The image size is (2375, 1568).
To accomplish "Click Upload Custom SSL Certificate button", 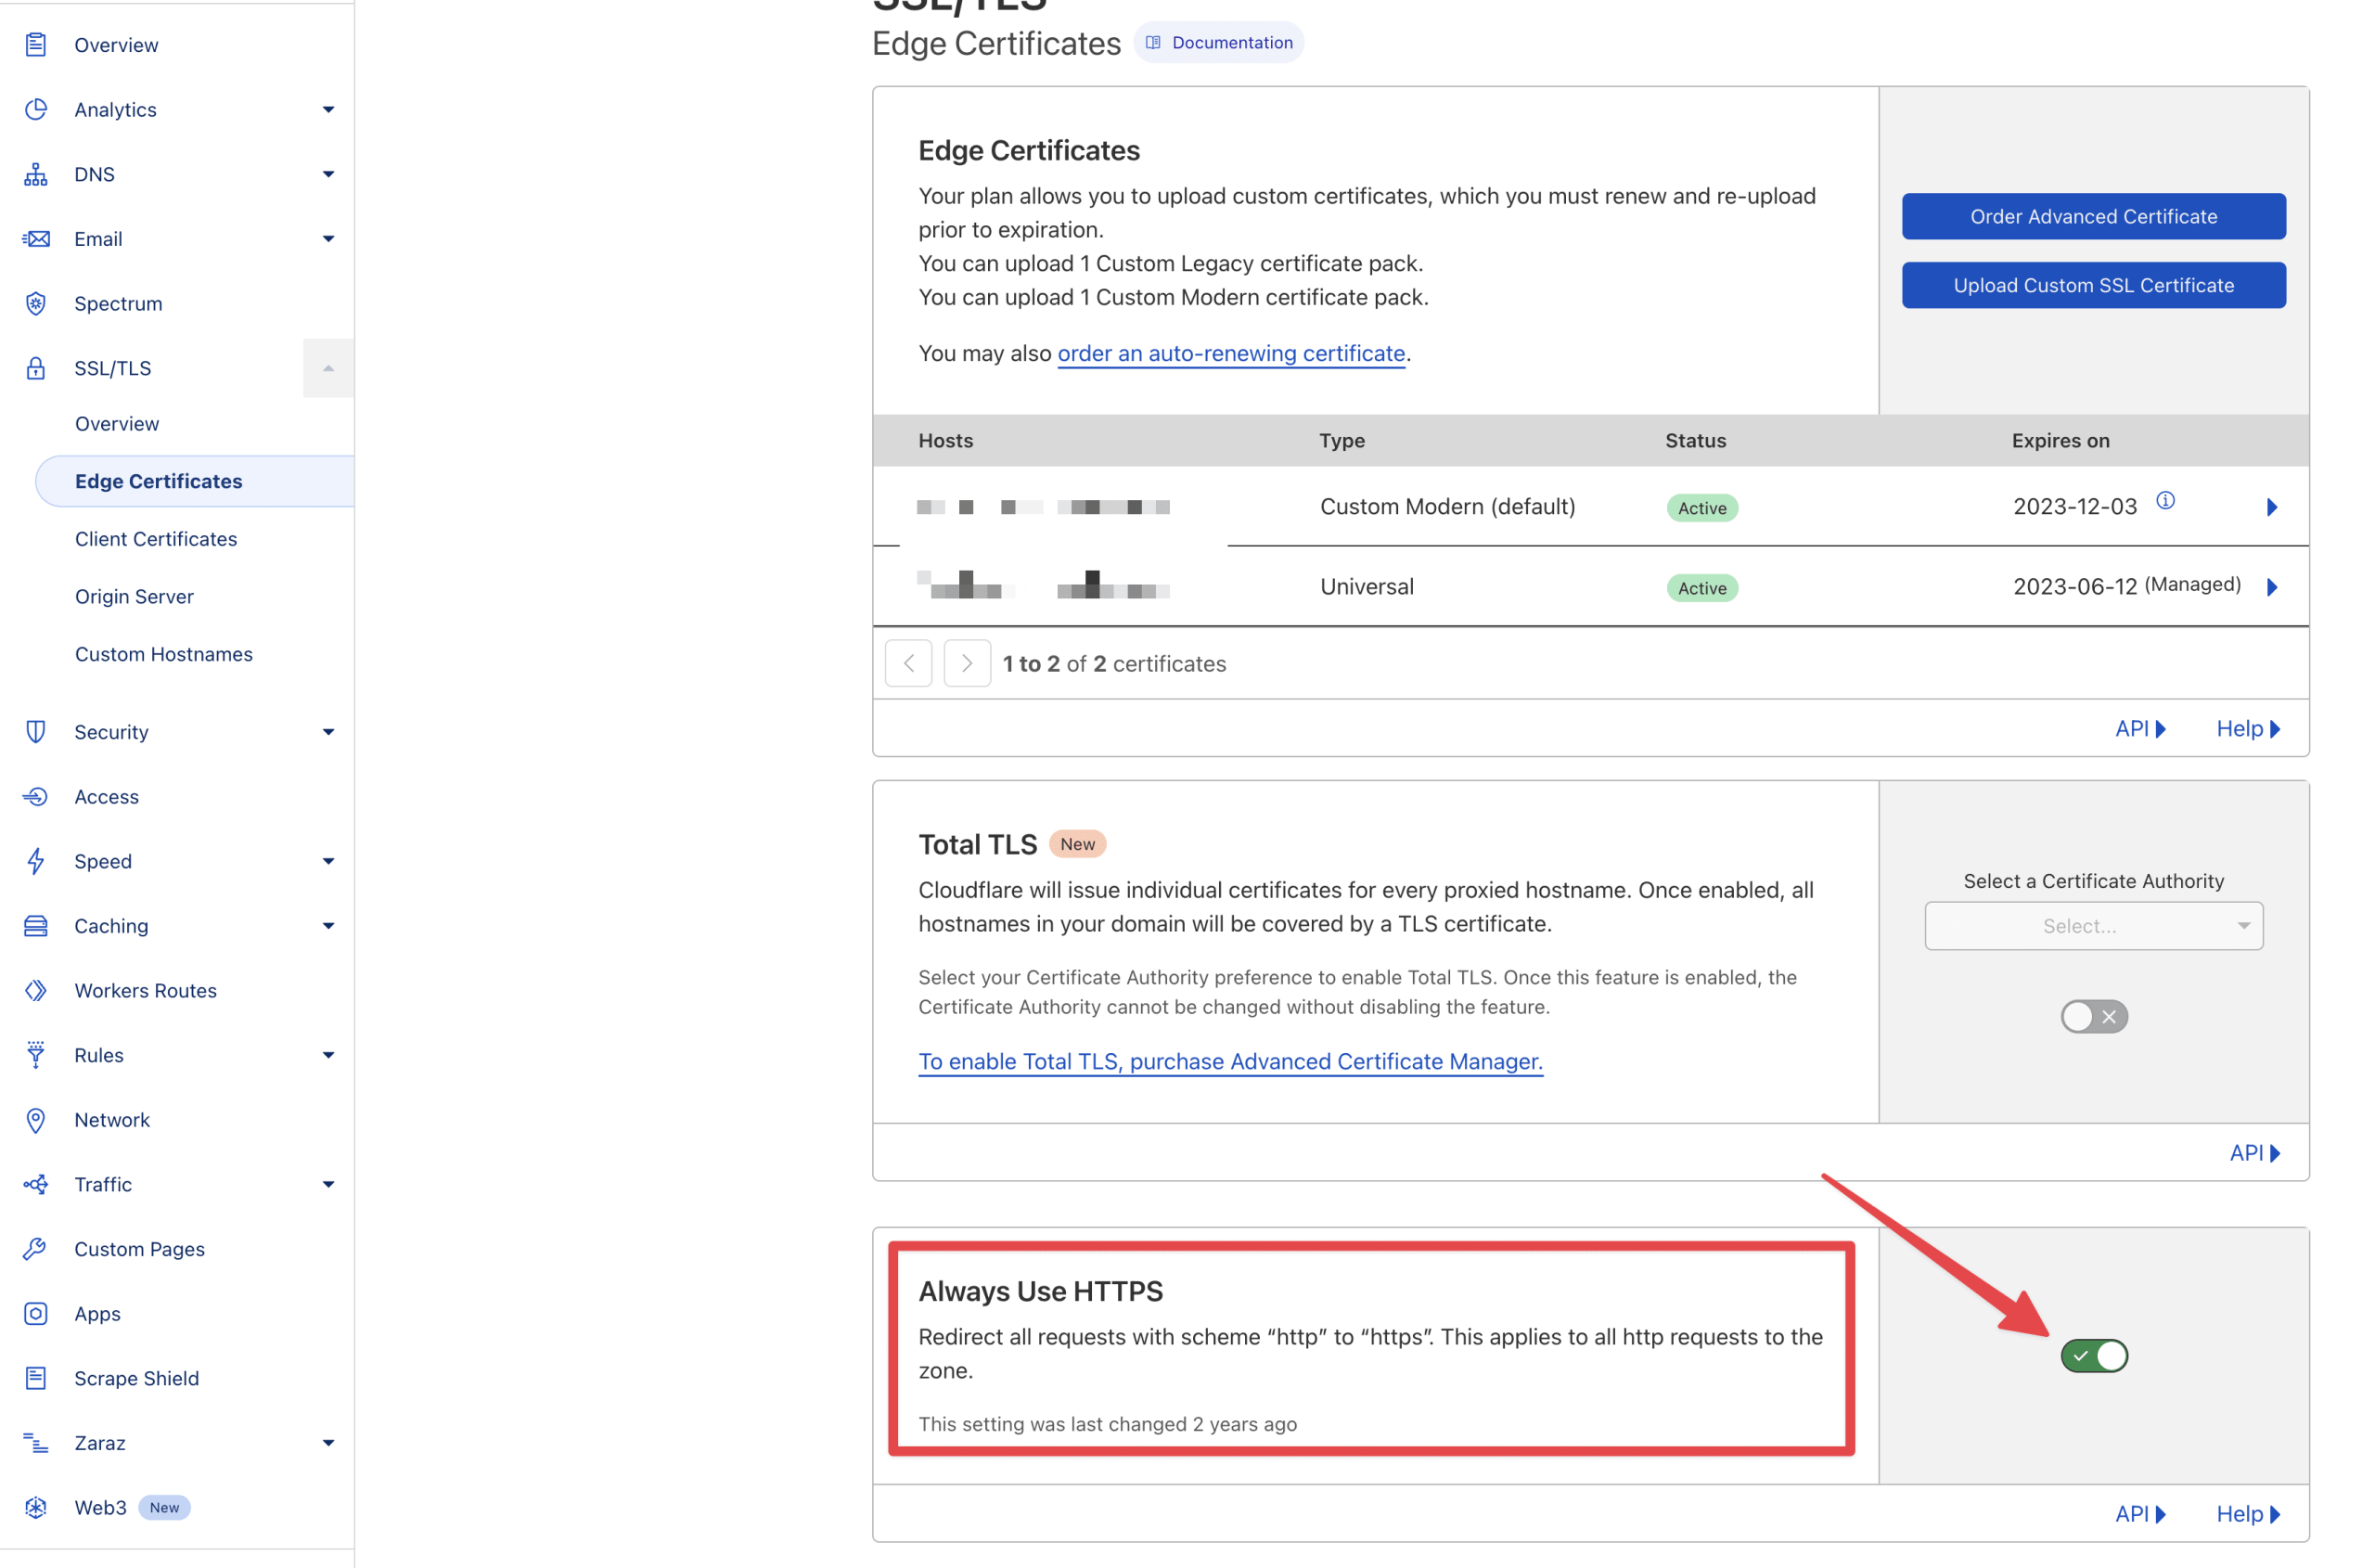I will coord(2093,285).
